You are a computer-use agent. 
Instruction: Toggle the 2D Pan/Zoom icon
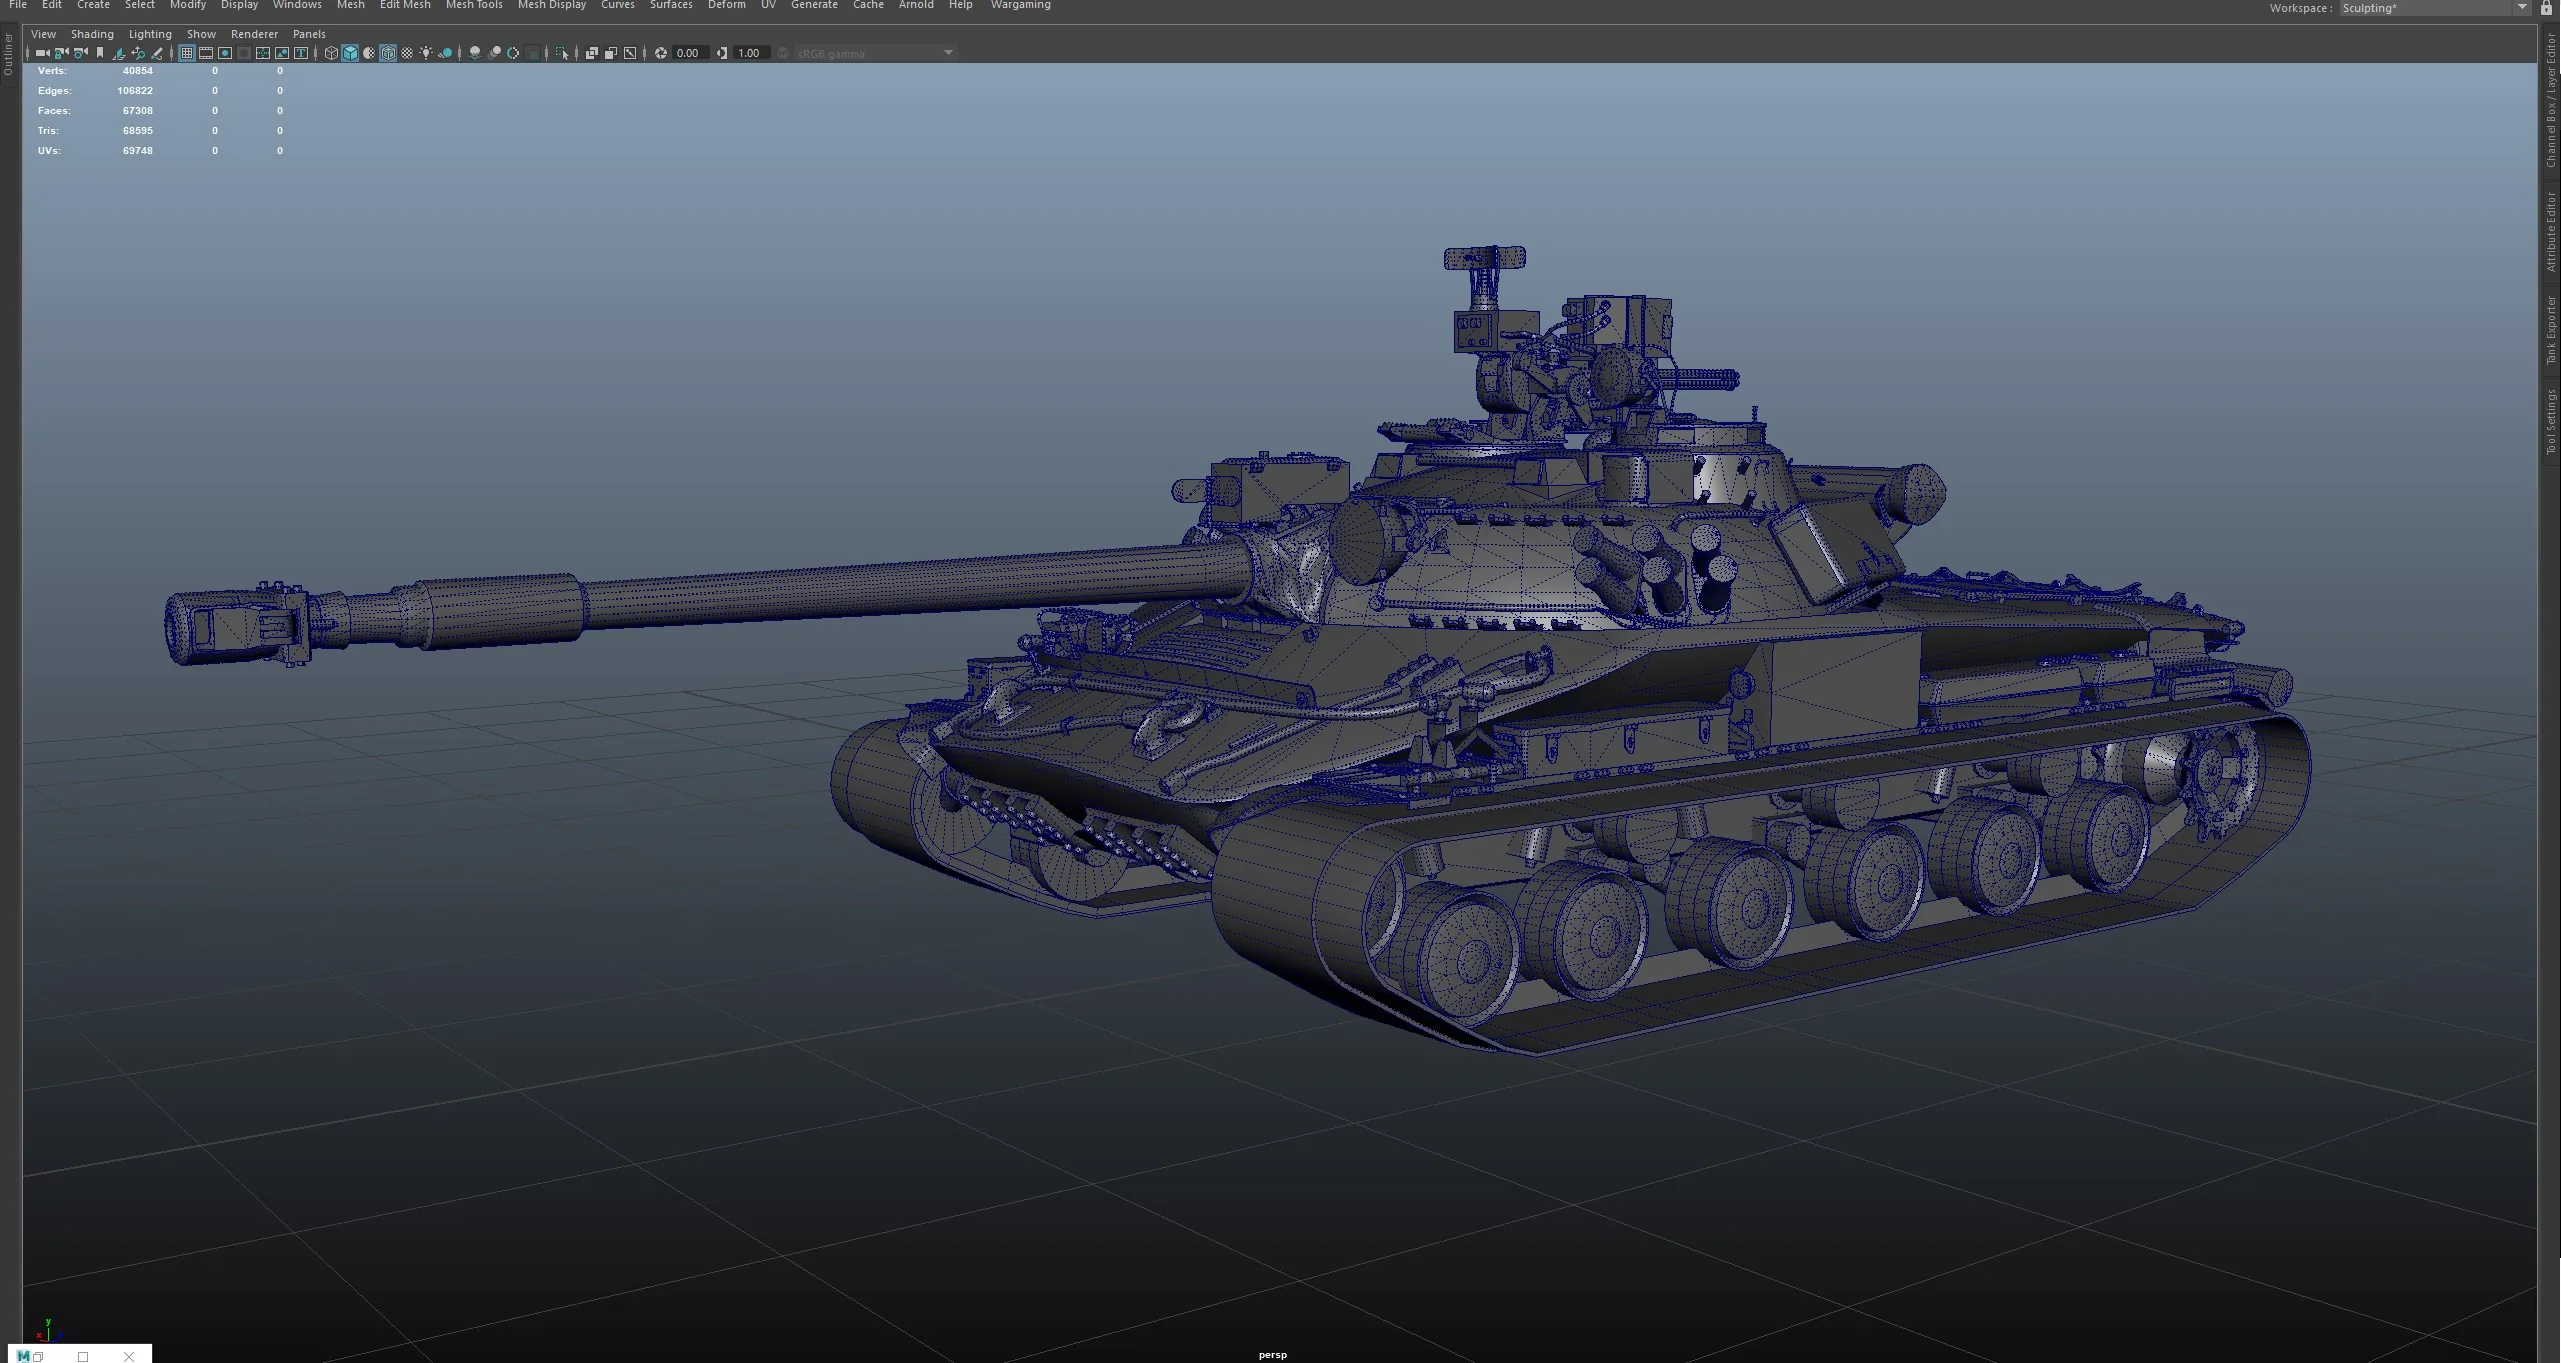click(x=138, y=53)
